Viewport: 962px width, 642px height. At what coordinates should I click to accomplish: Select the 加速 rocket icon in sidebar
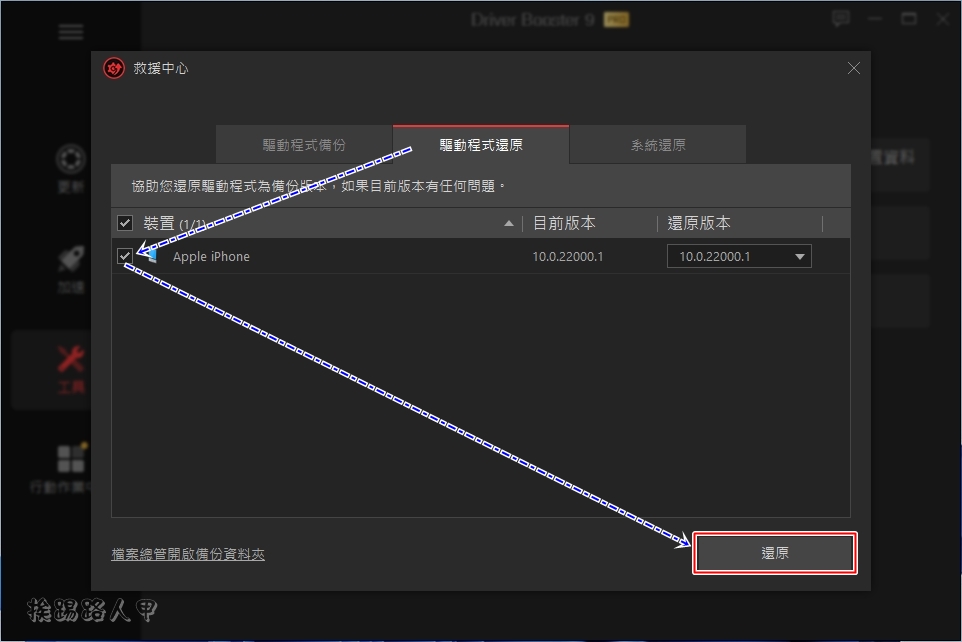click(x=70, y=255)
